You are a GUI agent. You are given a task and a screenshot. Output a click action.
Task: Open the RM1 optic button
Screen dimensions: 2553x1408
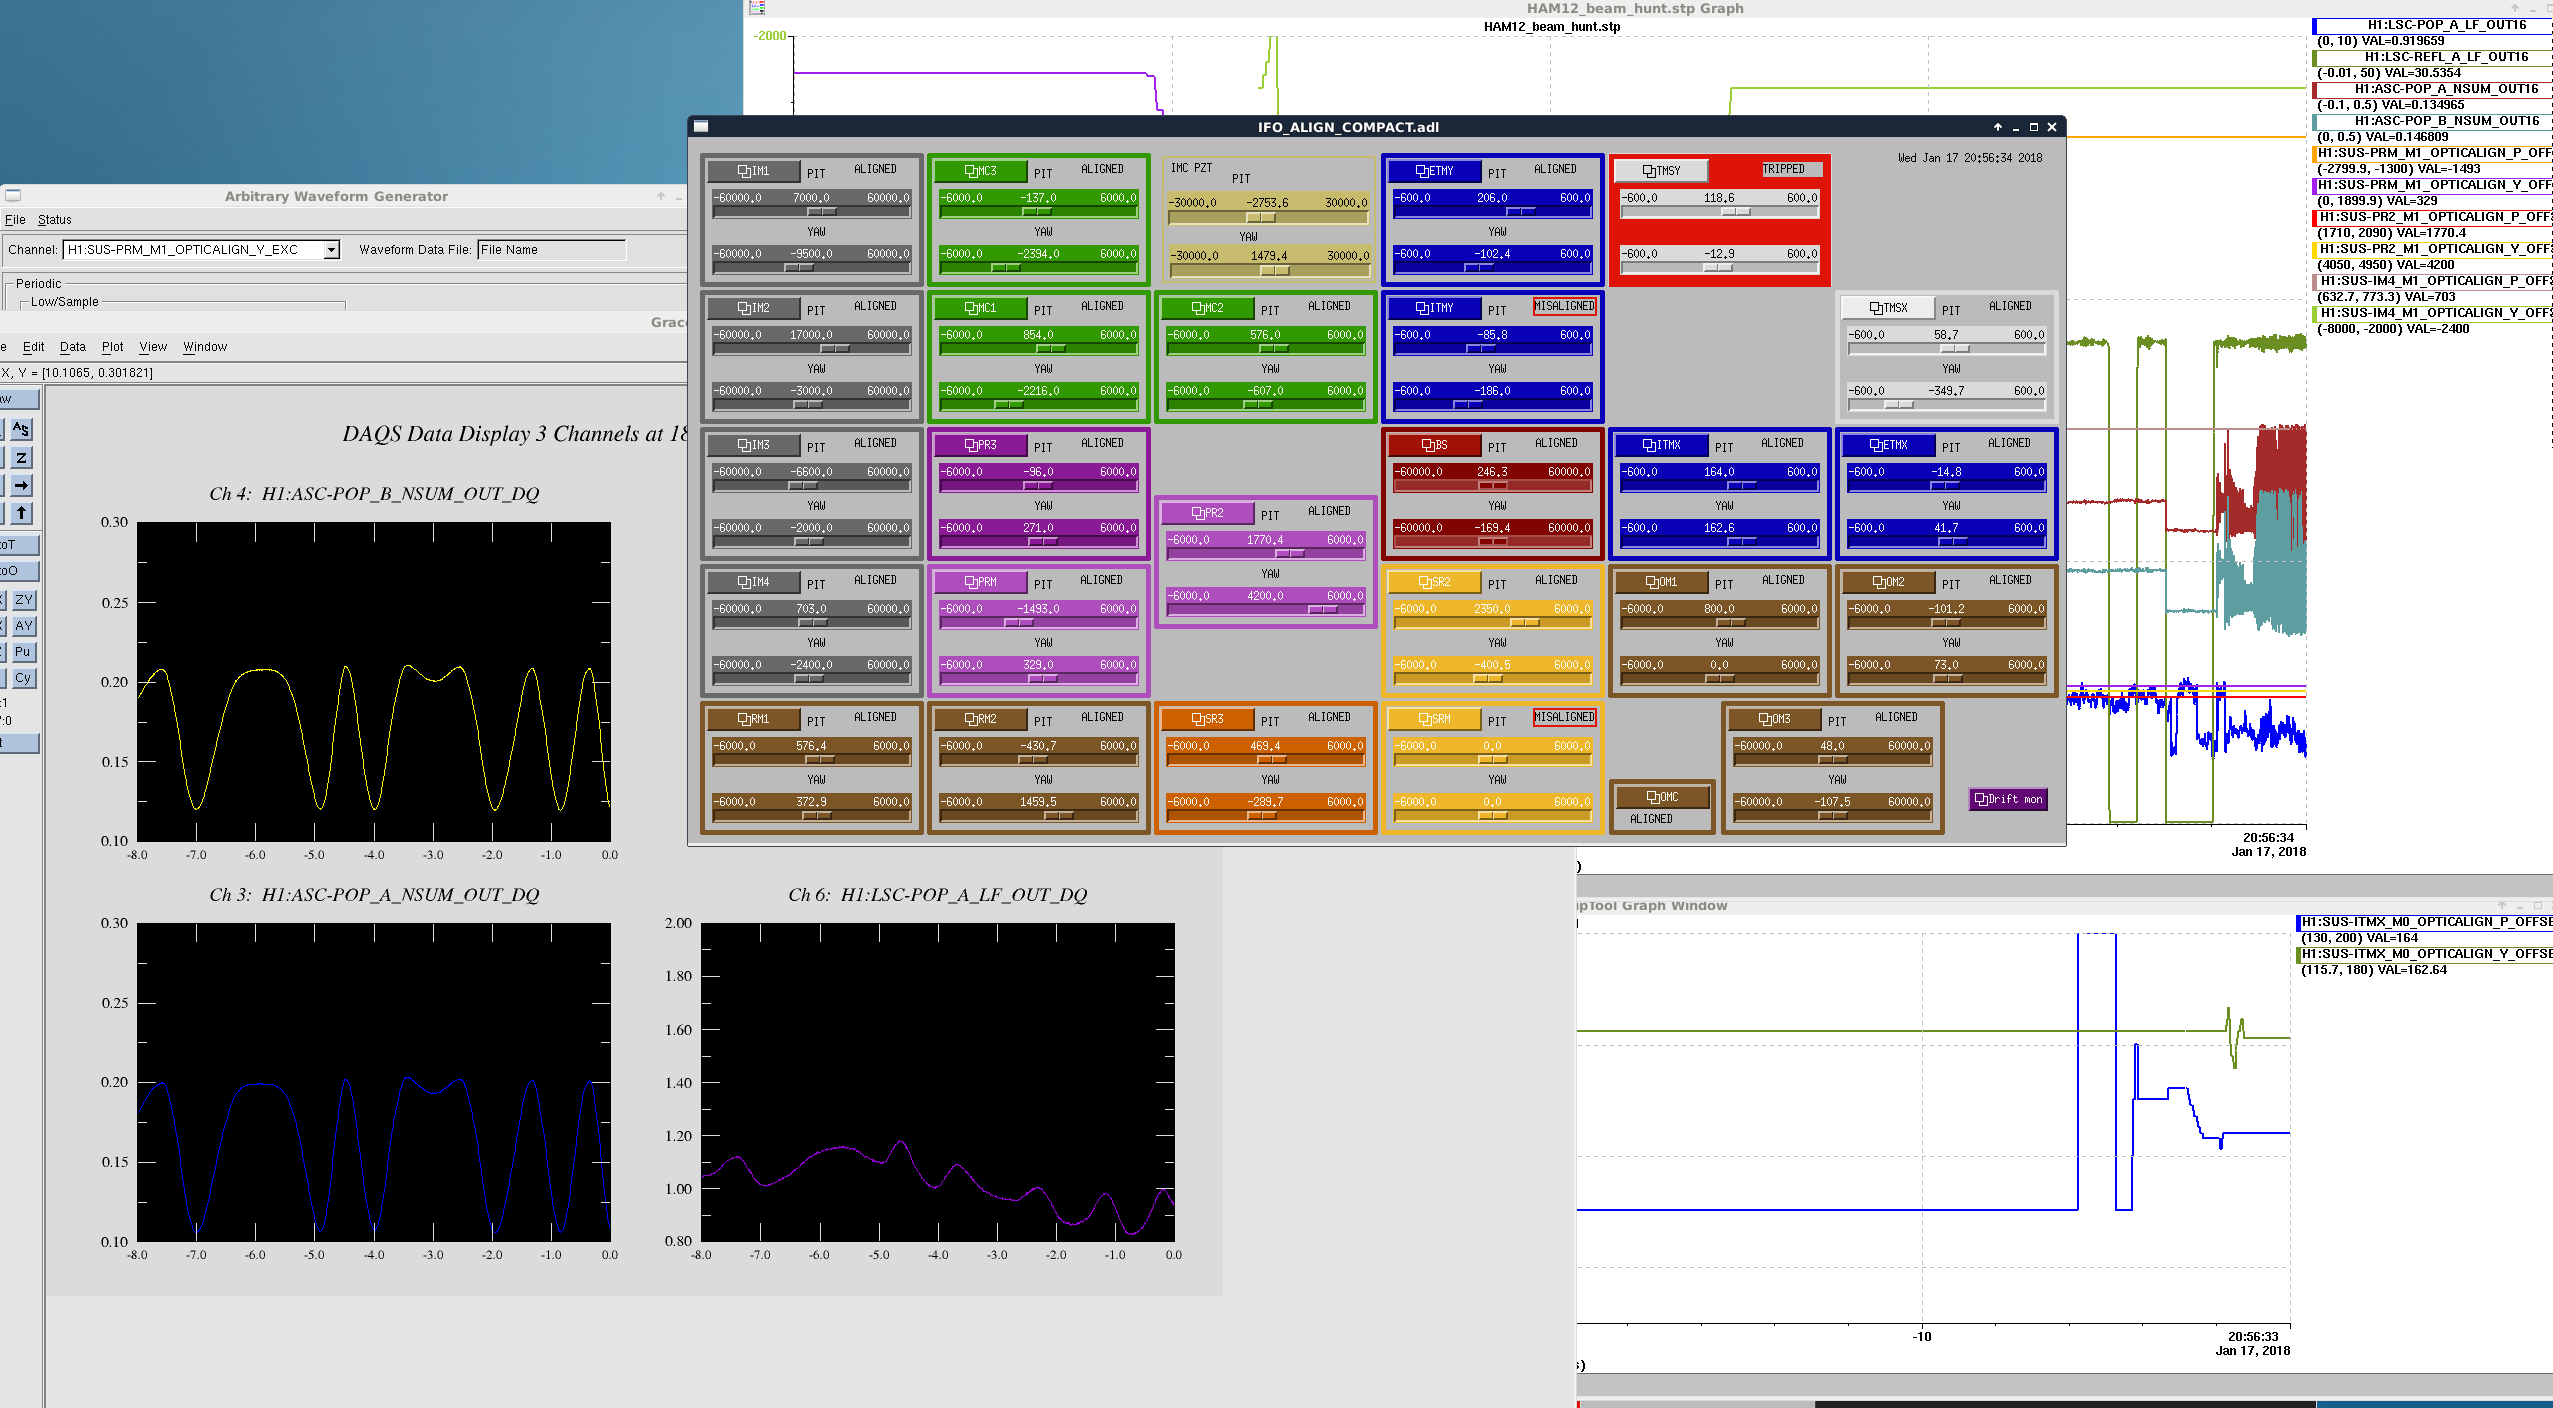[753, 719]
